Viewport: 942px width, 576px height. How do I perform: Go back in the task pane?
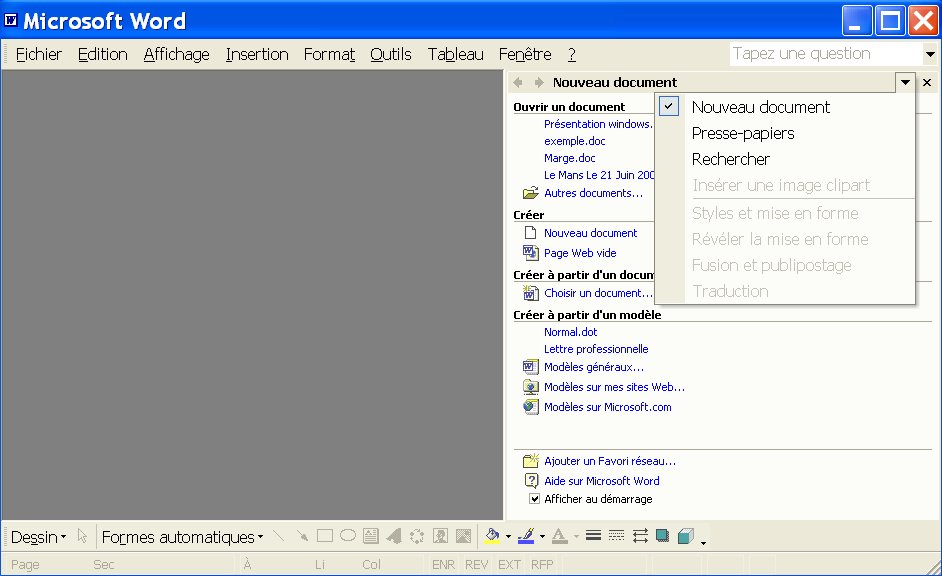pyautogui.click(x=518, y=82)
